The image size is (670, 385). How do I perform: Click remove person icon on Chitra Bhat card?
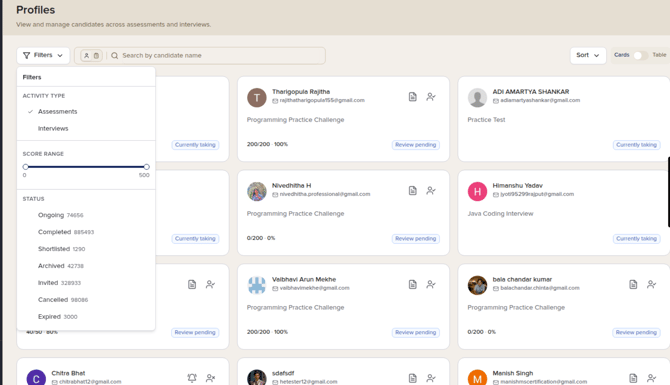(x=210, y=378)
